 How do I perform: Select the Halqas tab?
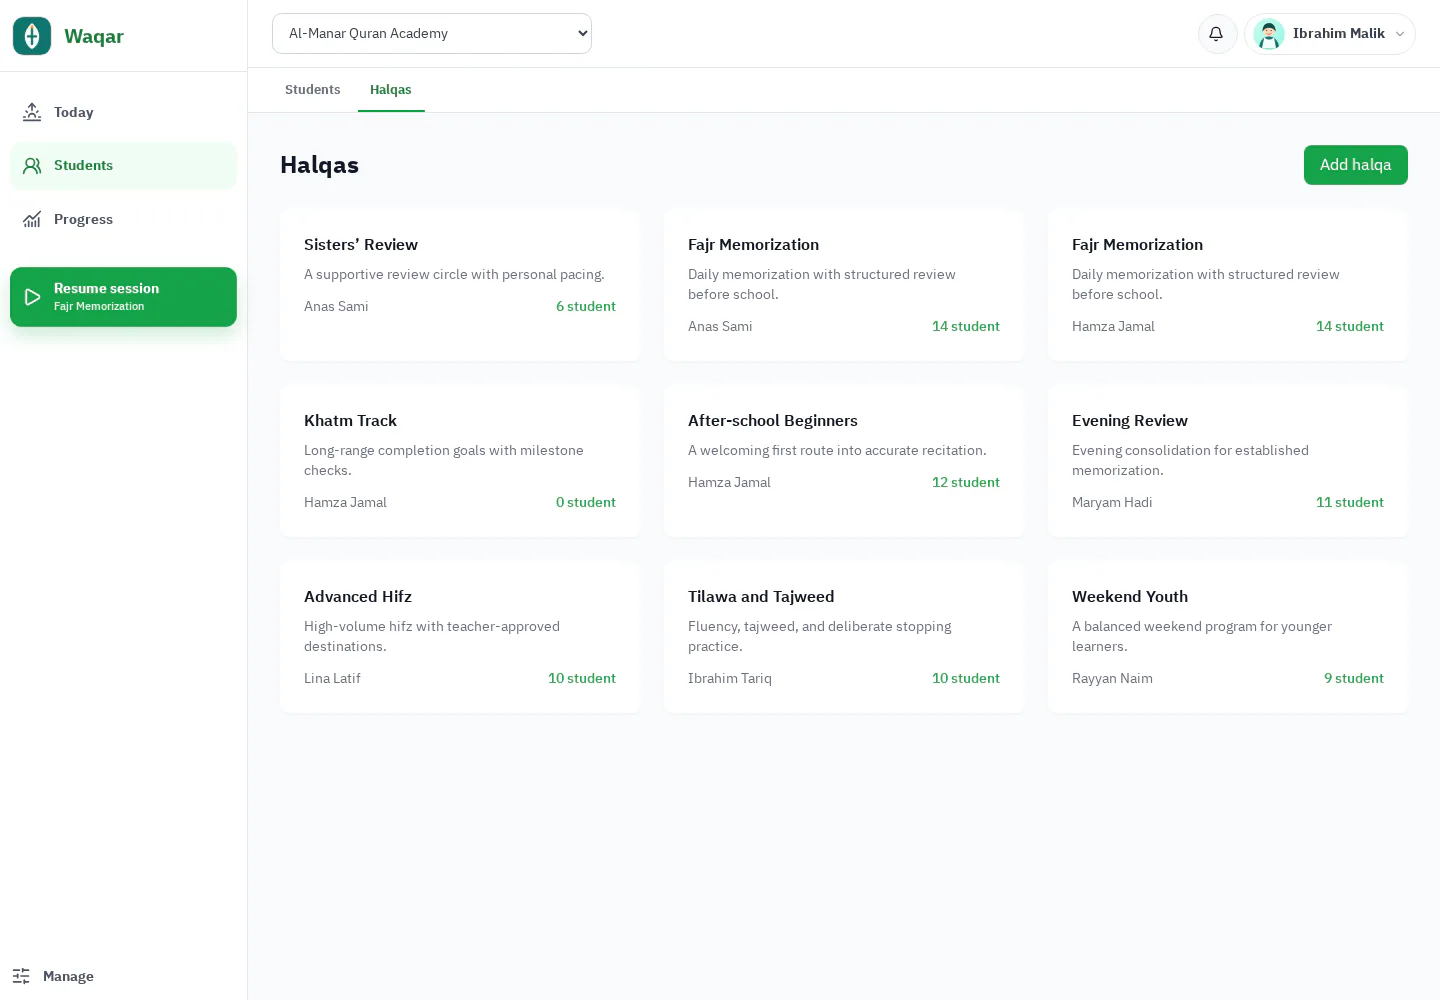pyautogui.click(x=391, y=89)
